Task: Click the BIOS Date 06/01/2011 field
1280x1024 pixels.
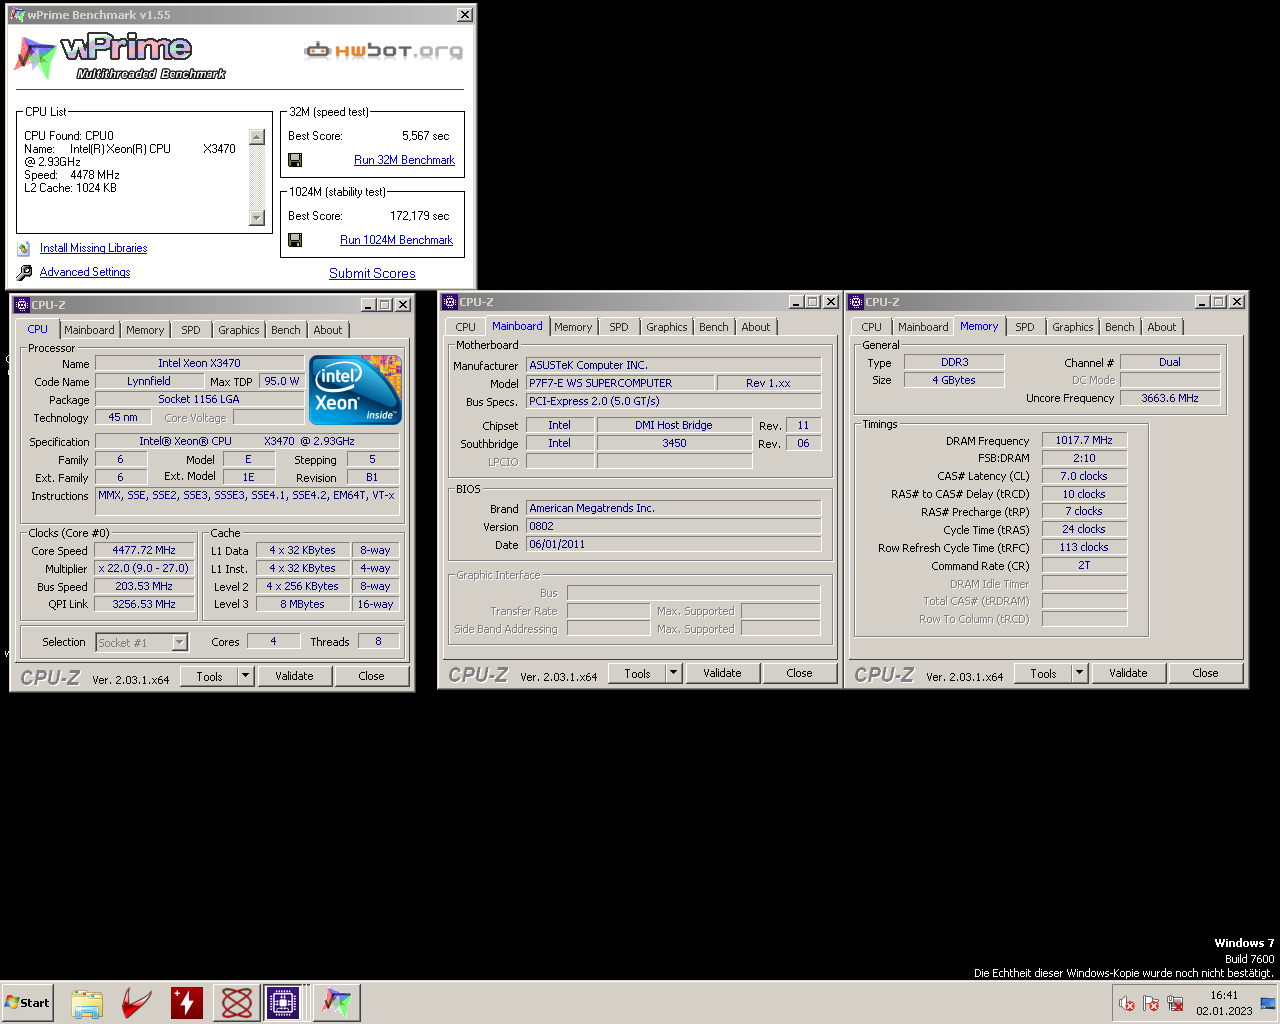Action: [x=673, y=544]
